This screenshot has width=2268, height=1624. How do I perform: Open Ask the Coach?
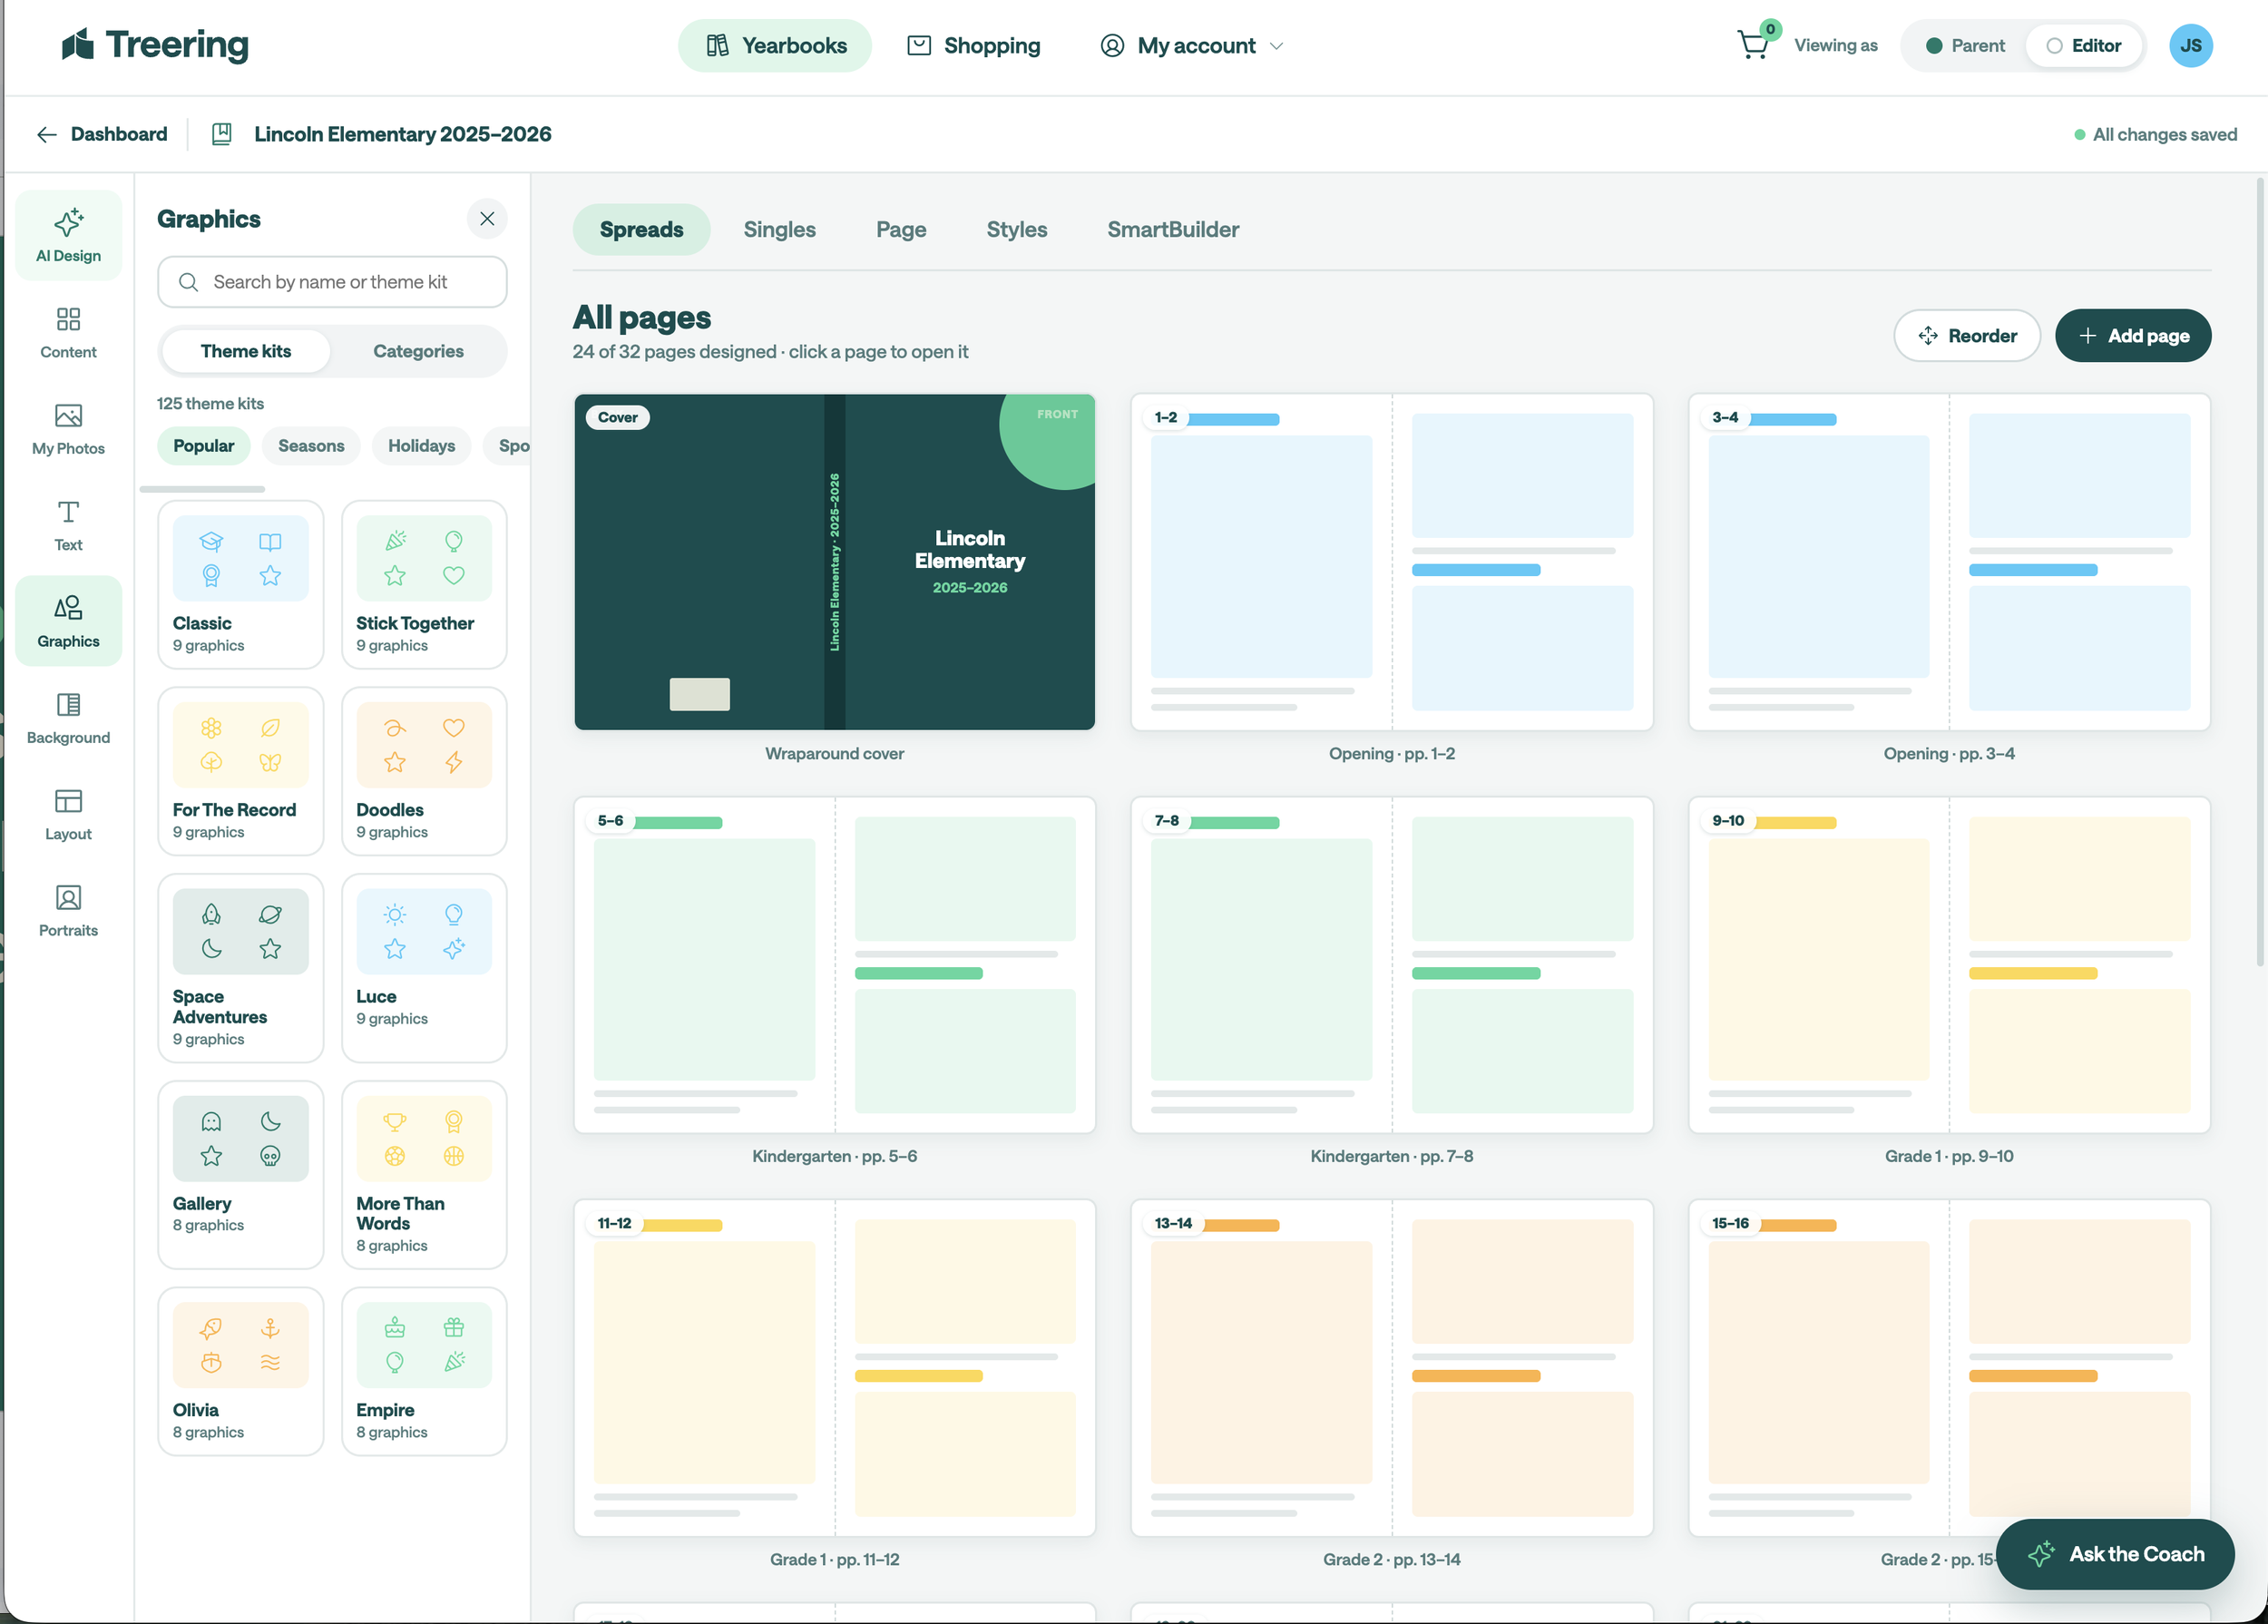(2115, 1554)
